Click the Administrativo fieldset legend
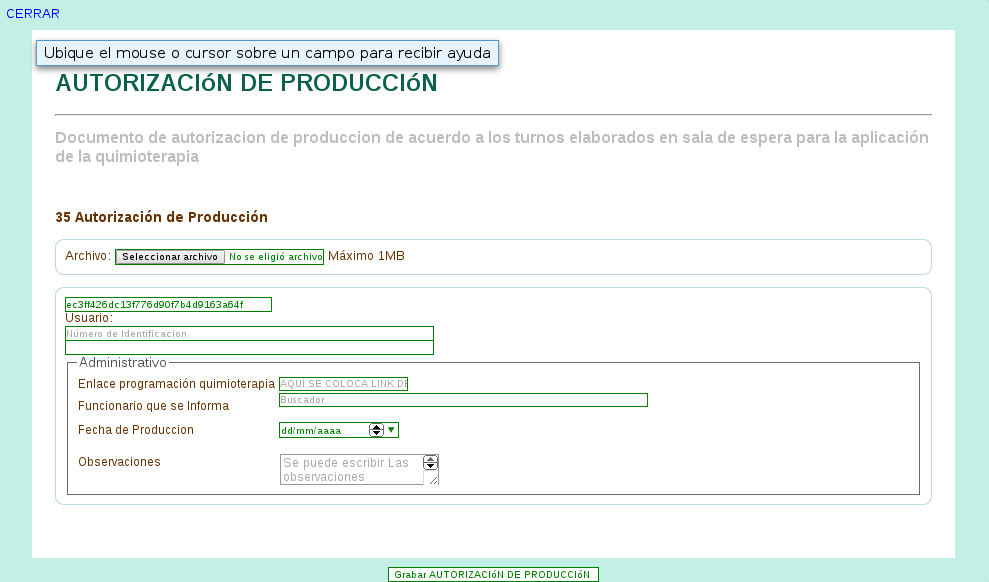The width and height of the screenshot is (989, 582). coord(122,362)
